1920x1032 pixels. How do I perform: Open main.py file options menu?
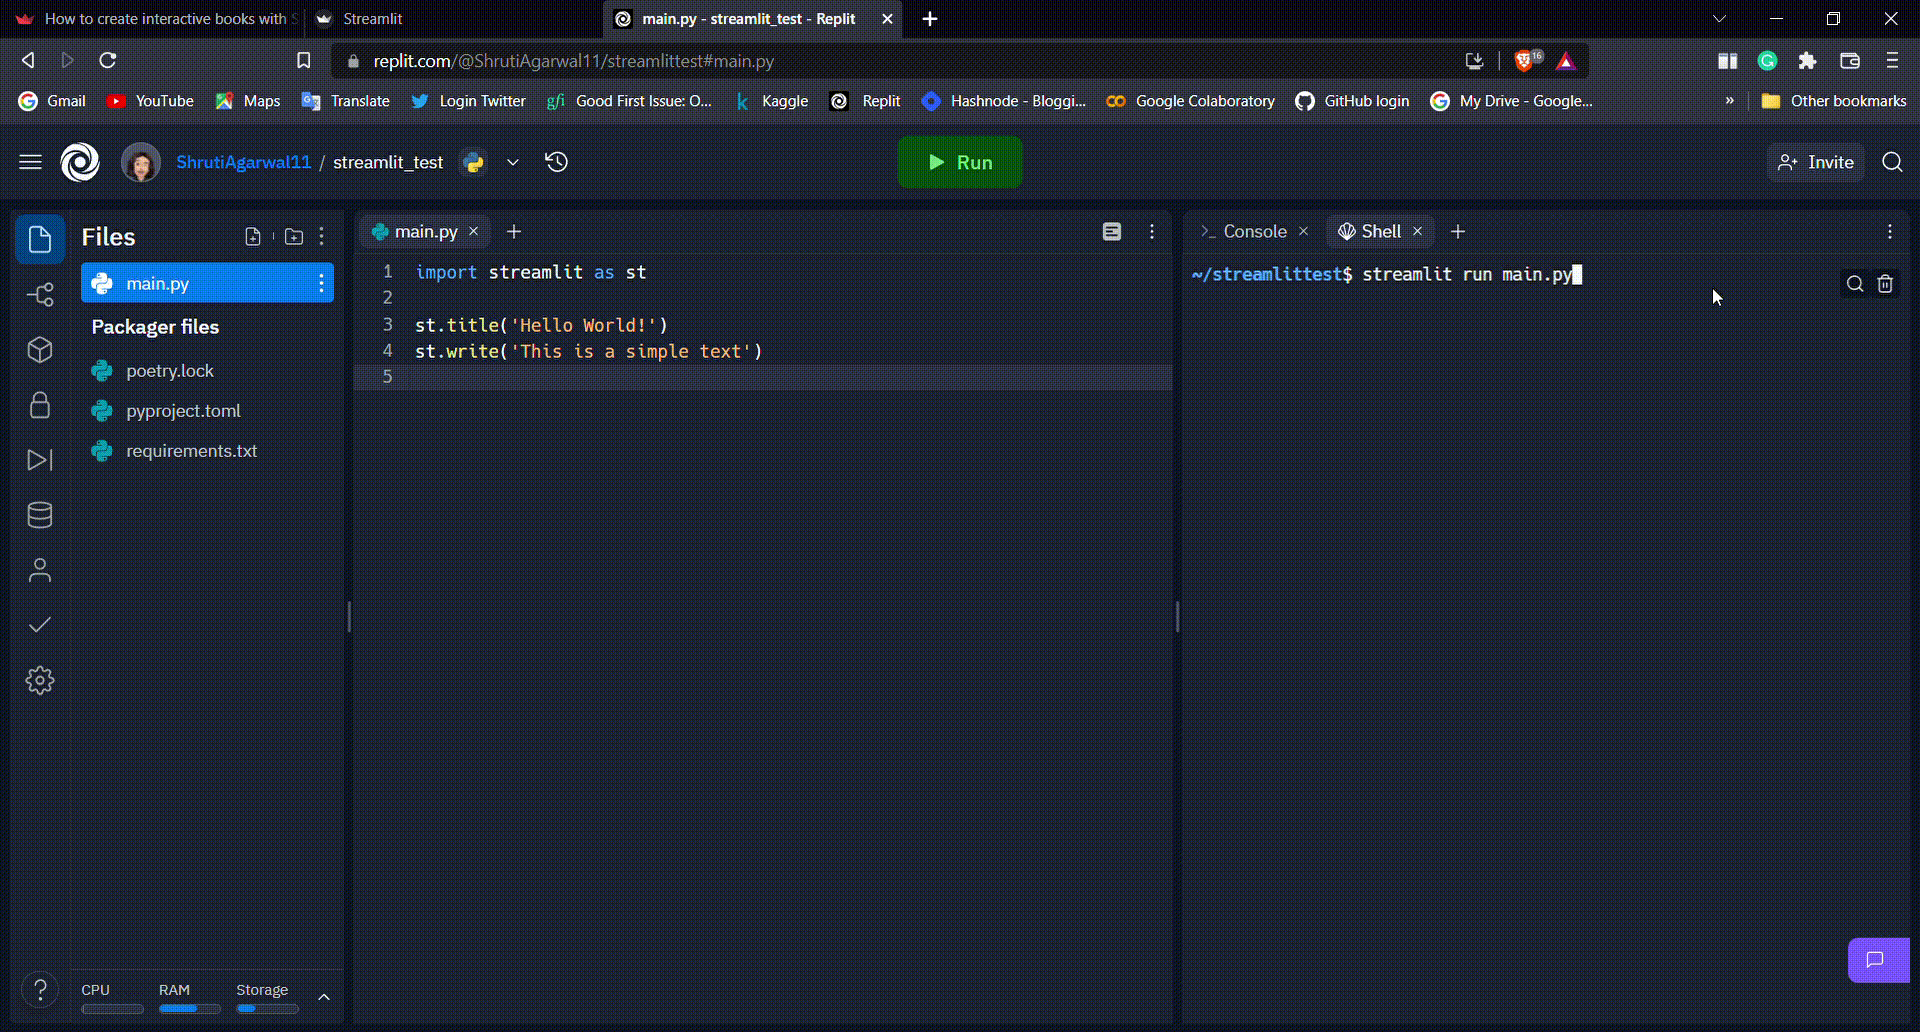pyautogui.click(x=321, y=283)
